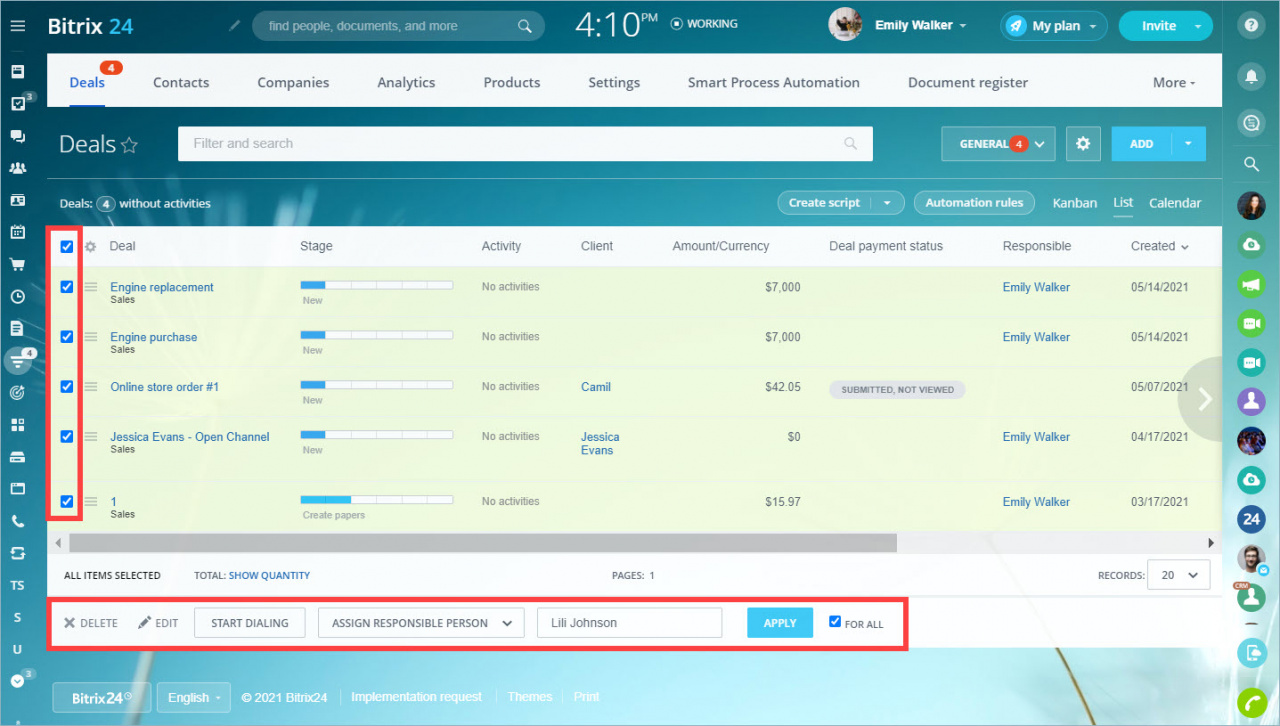Viewport: 1280px width, 726px height.
Task: Switch to Kanban view
Action: tap(1075, 203)
